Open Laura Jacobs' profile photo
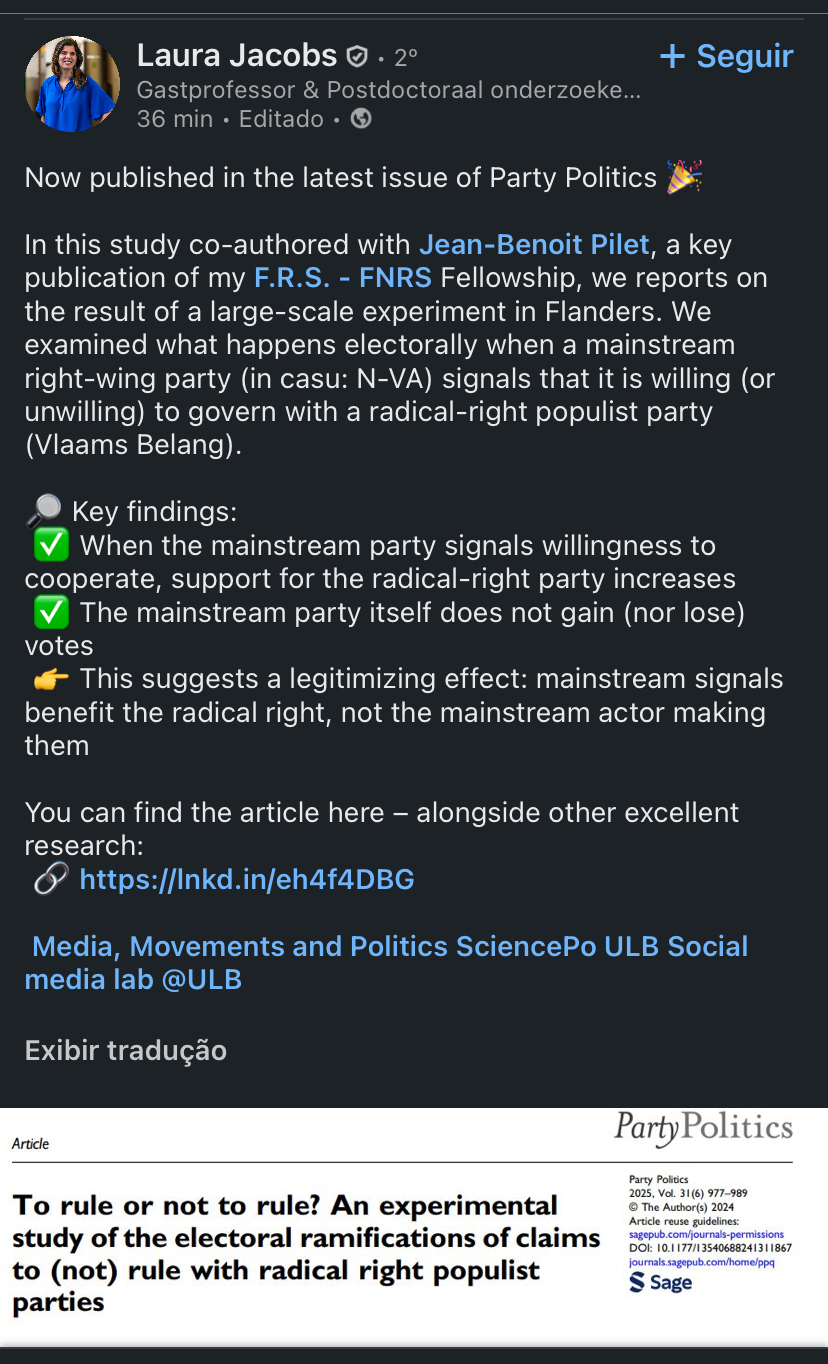 click(x=72, y=84)
